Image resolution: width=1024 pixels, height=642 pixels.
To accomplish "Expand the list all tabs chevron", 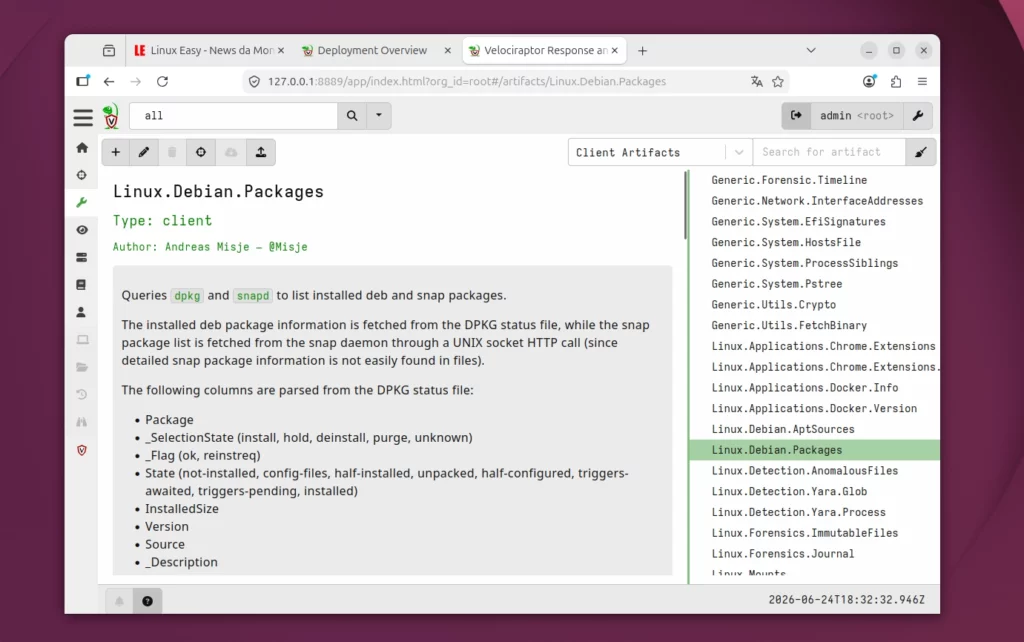I will [811, 50].
